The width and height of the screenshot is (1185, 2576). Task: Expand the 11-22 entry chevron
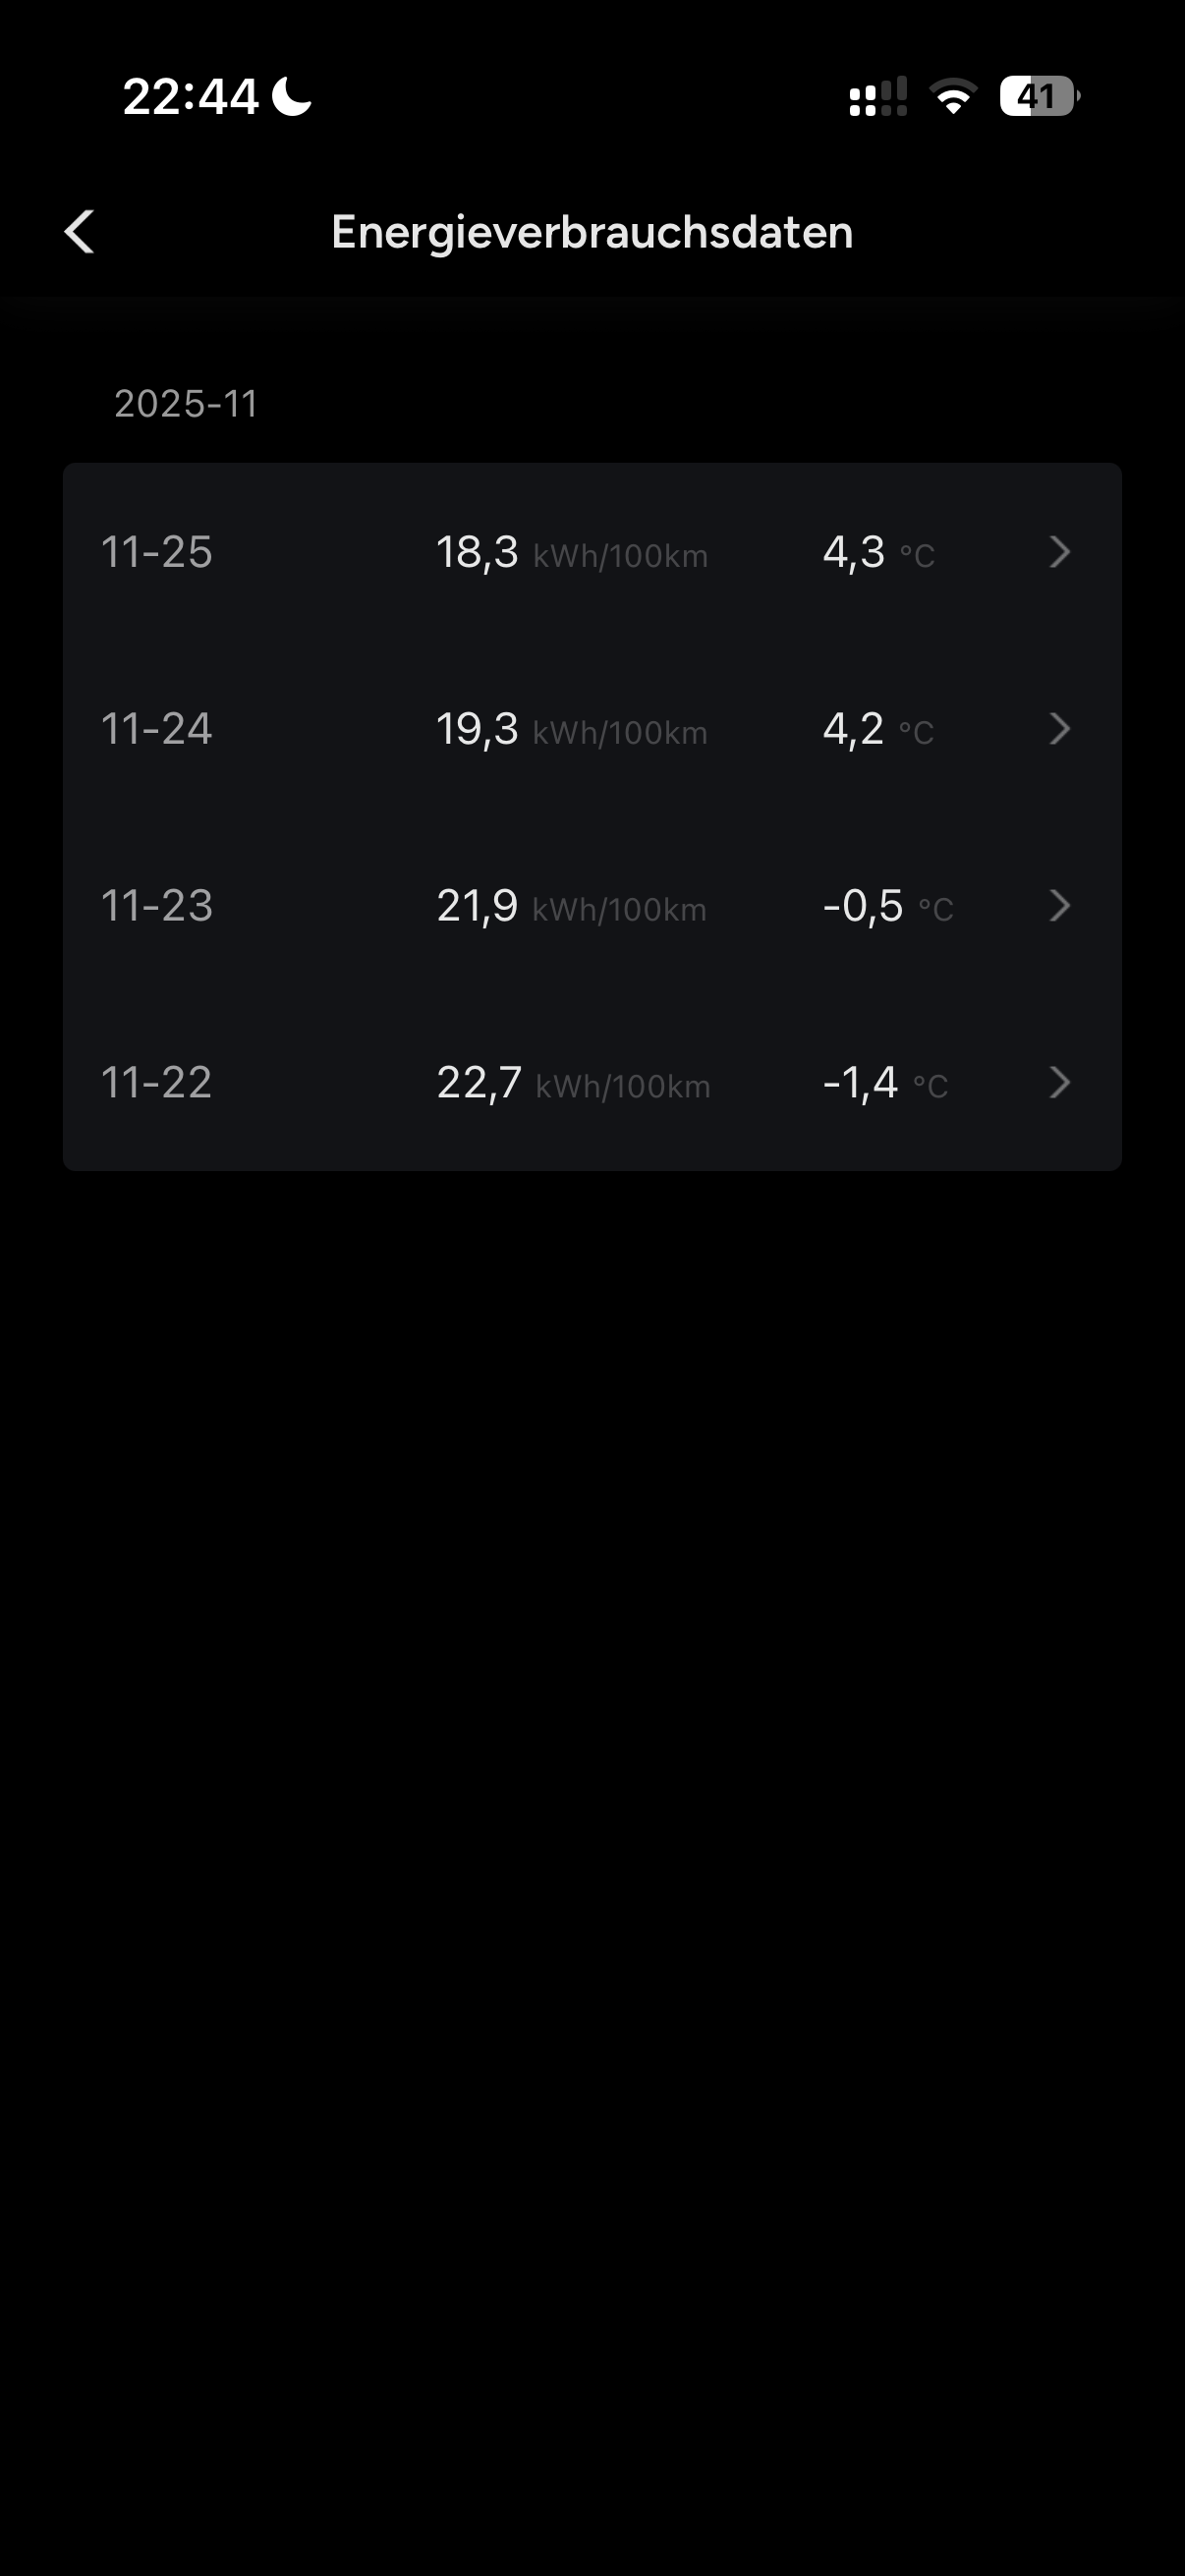pos(1060,1083)
